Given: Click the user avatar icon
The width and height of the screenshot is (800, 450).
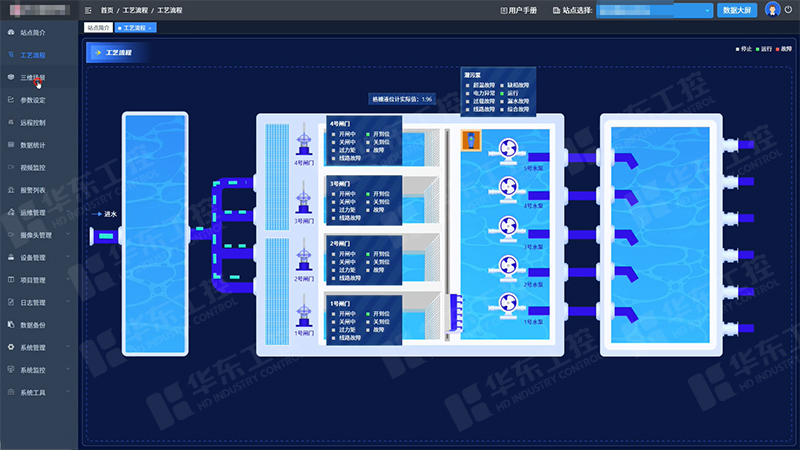Looking at the screenshot, I should tap(772, 10).
